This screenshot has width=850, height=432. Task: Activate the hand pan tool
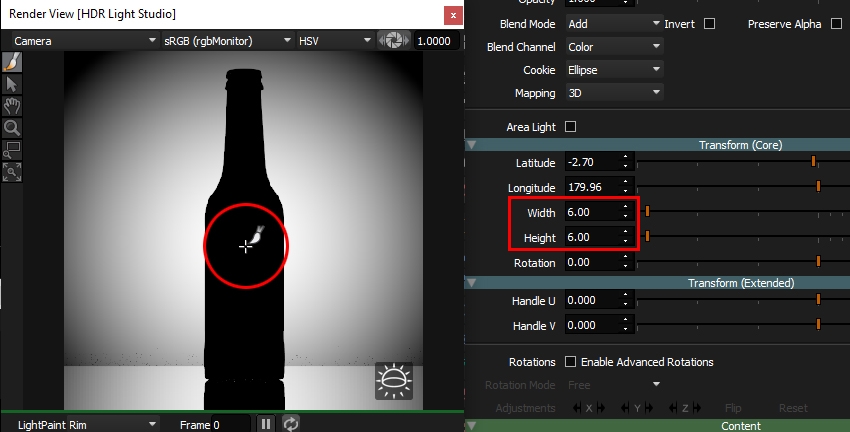point(11,106)
